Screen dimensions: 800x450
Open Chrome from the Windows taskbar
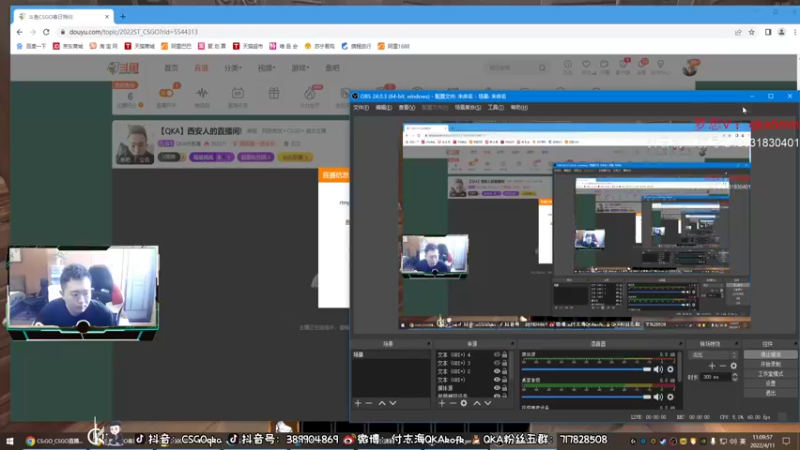click(x=54, y=441)
